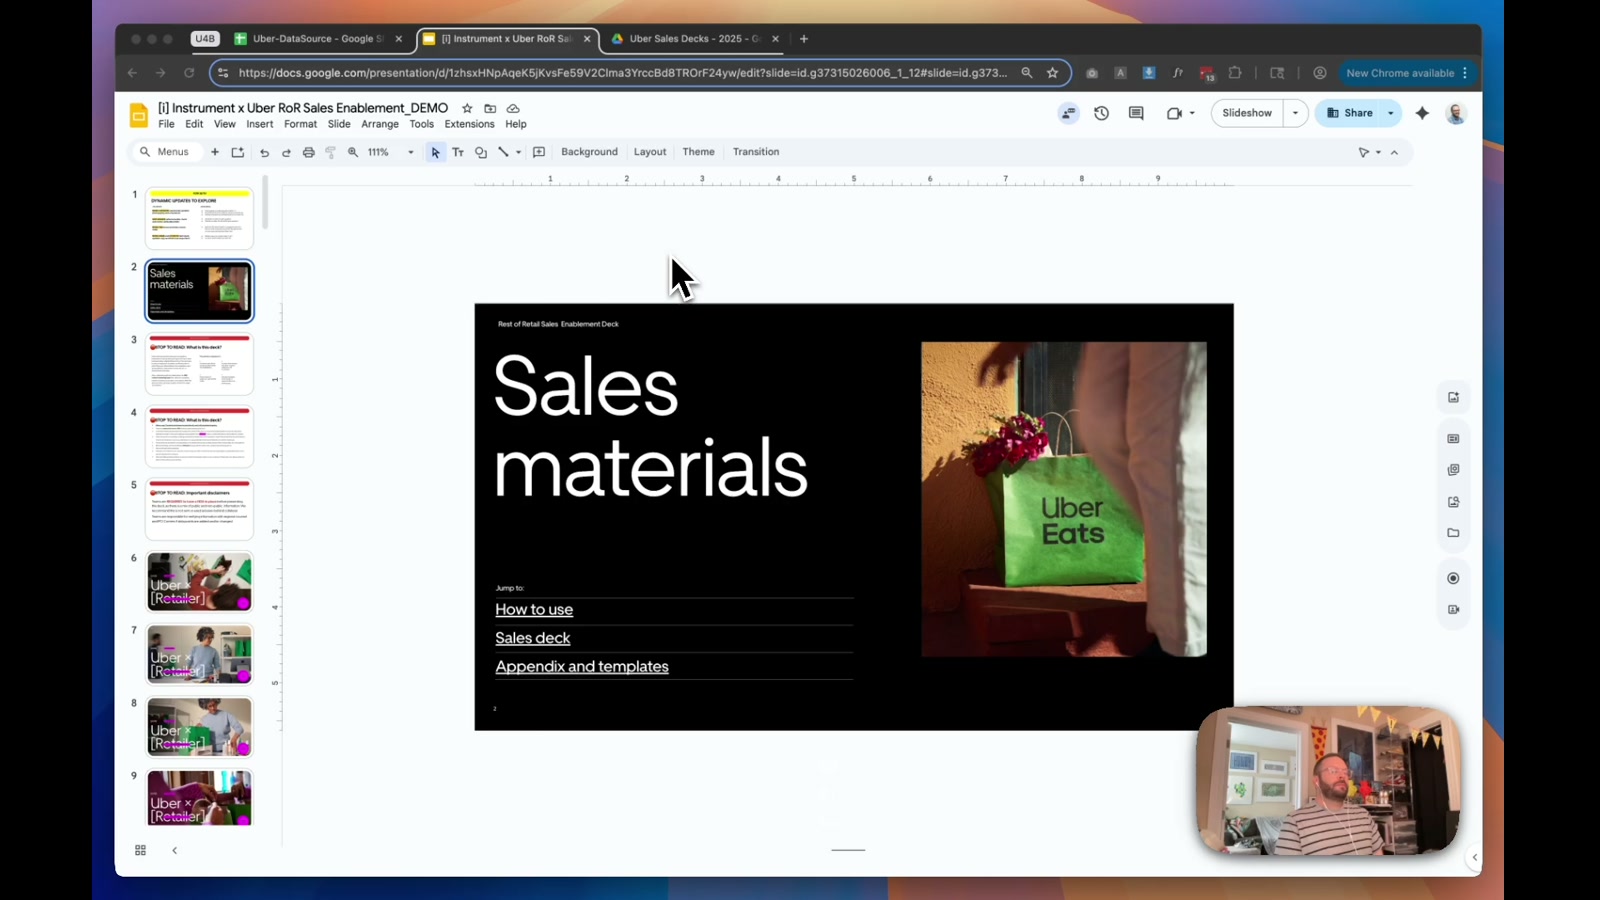This screenshot has height=900, width=1600.
Task: Click the Share button
Action: tap(1349, 113)
